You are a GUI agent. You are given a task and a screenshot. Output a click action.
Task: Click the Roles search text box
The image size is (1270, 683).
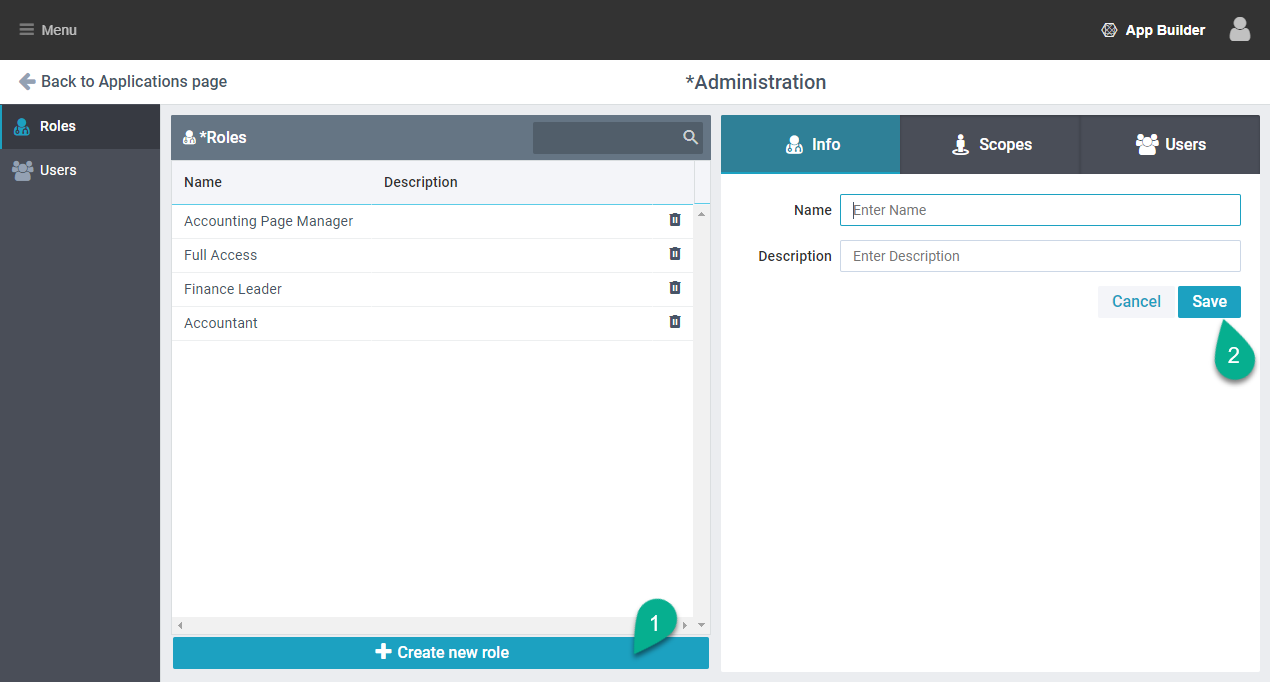click(606, 138)
